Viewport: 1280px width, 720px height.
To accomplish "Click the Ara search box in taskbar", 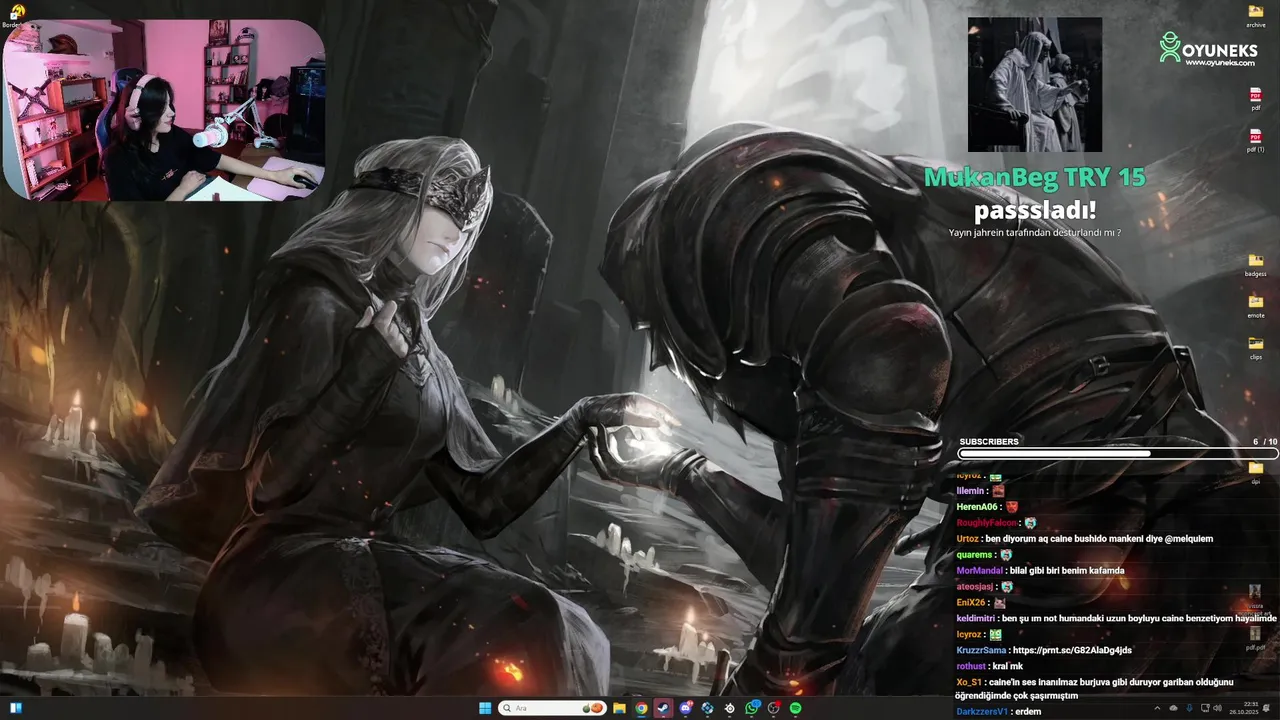I will pyautogui.click(x=552, y=708).
